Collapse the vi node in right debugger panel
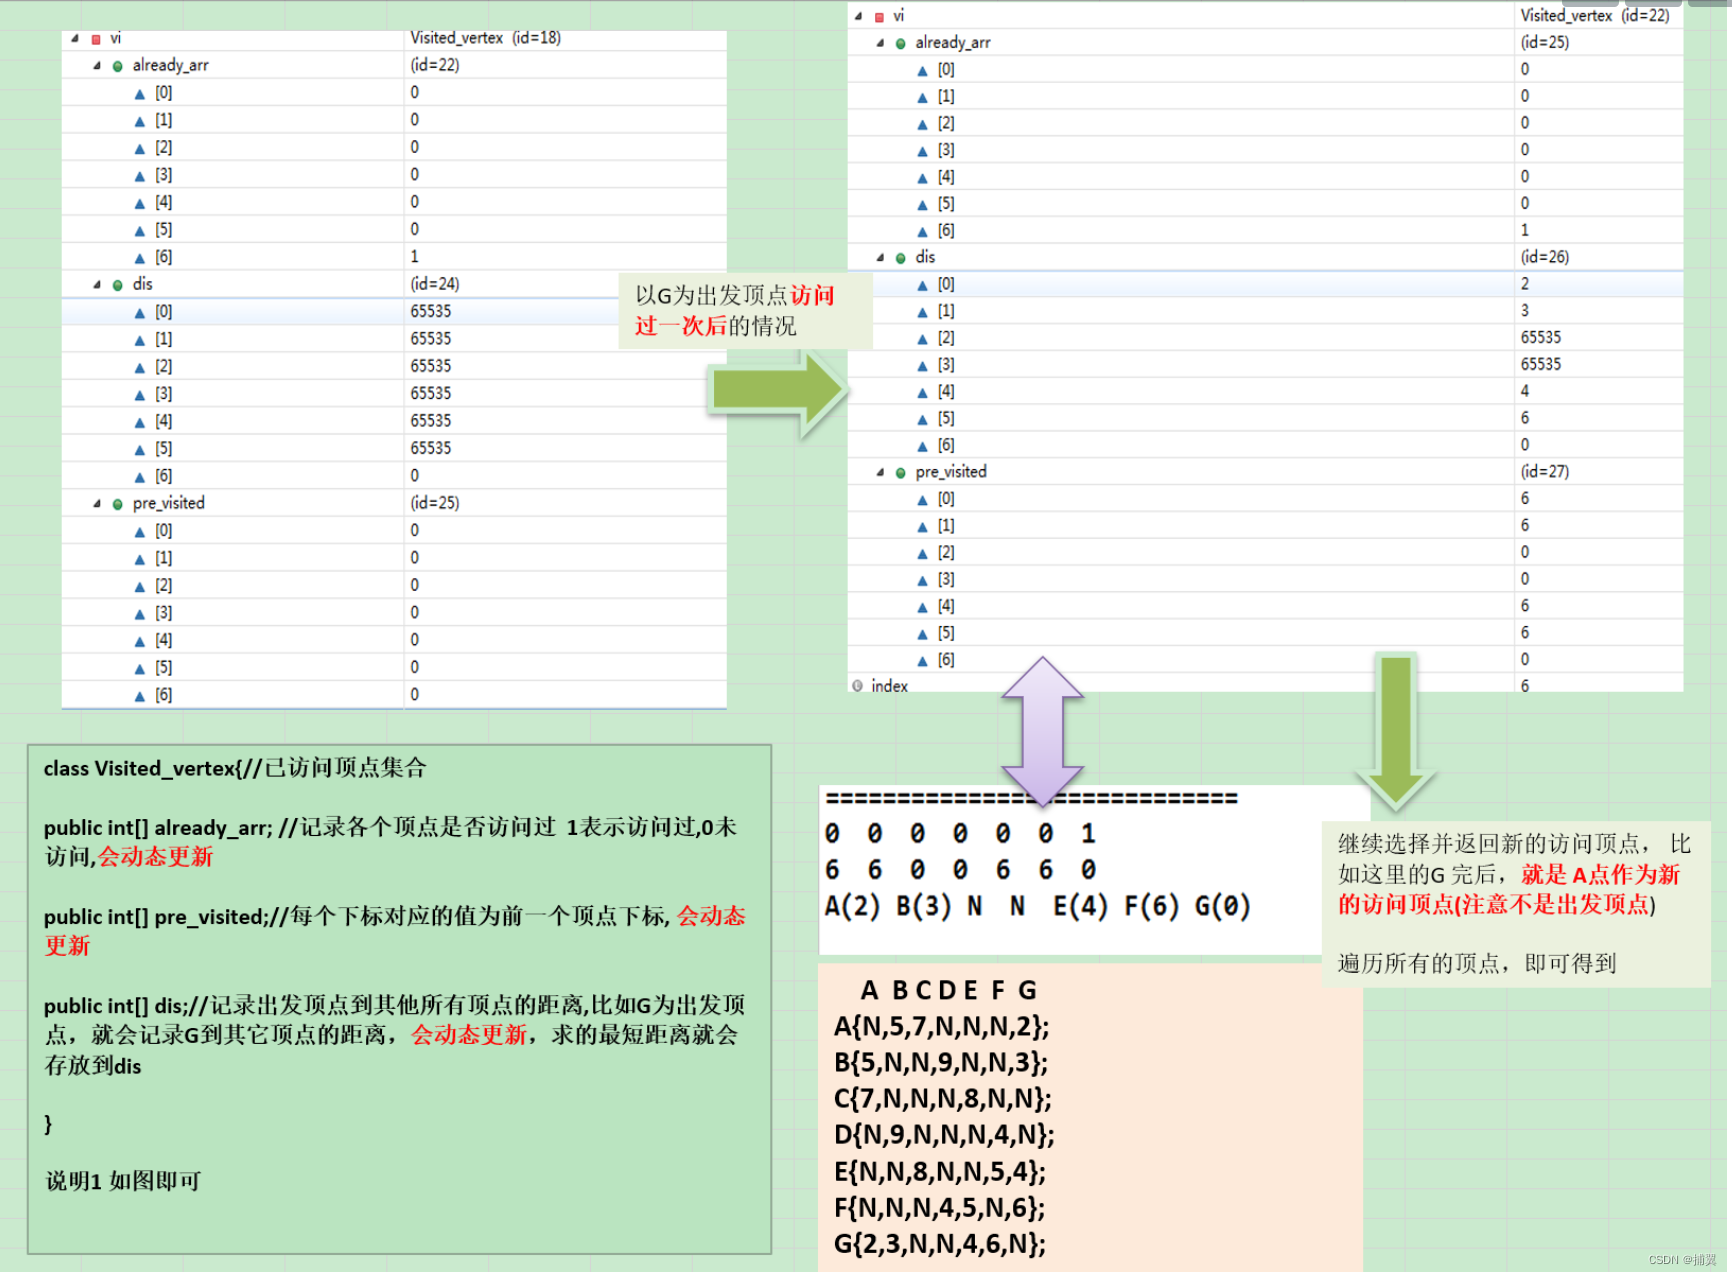This screenshot has width=1732, height=1275. click(x=858, y=15)
